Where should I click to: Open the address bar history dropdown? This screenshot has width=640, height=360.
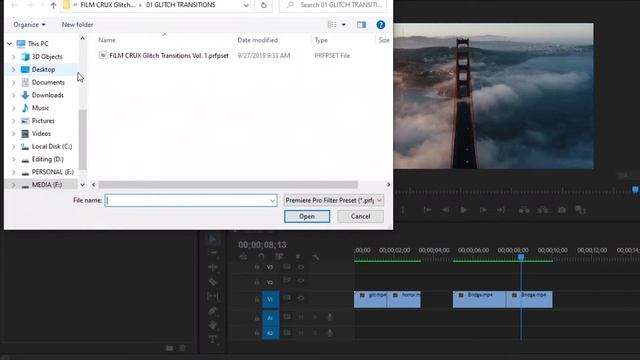click(x=246, y=5)
